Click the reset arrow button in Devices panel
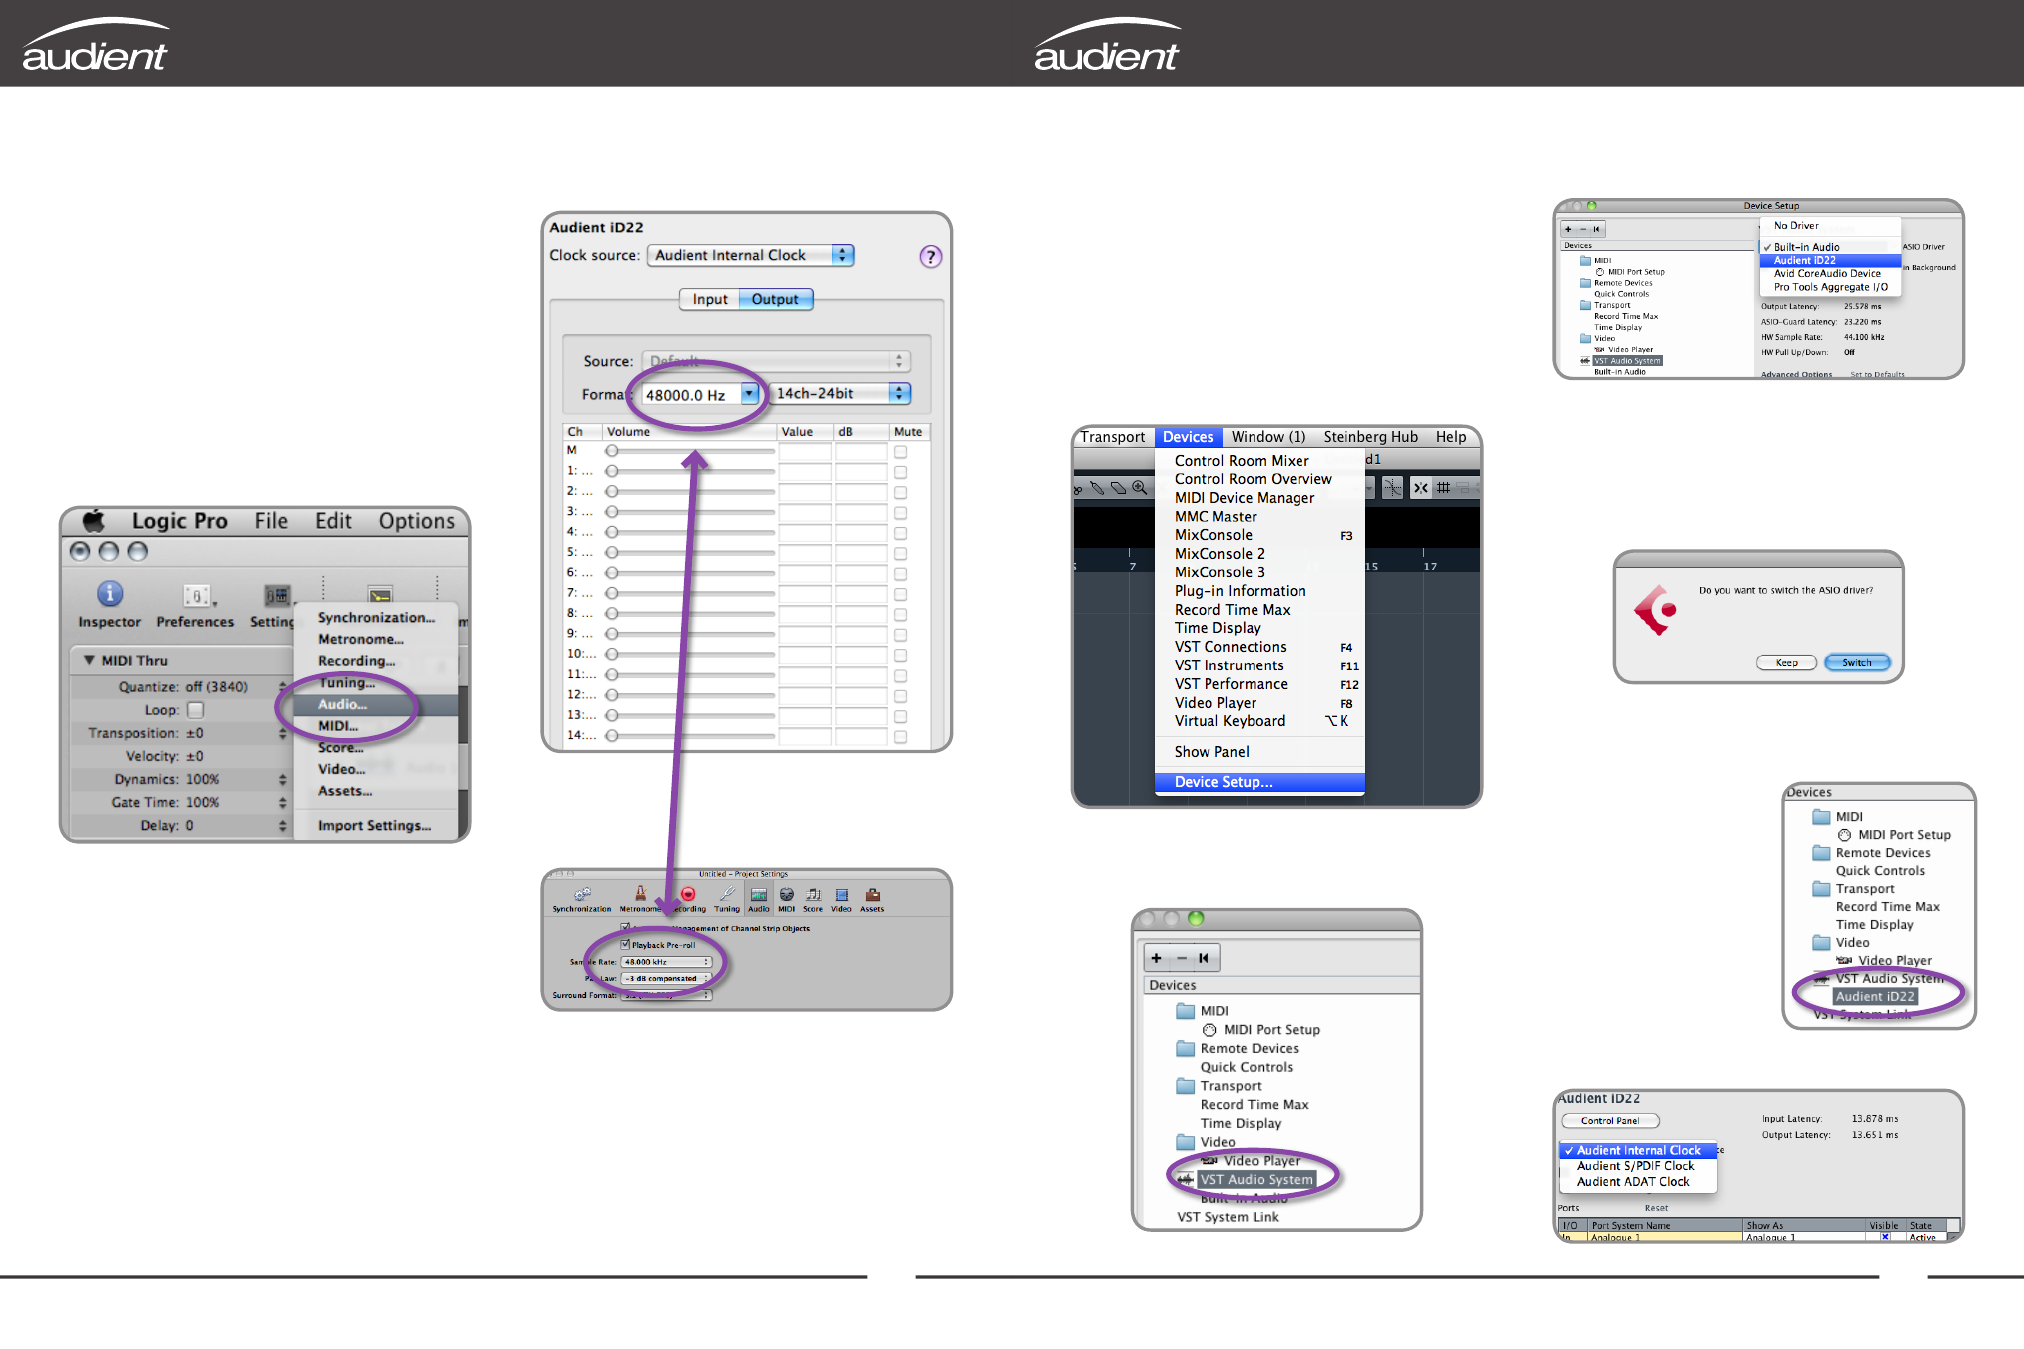Screen dimensions: 2024x1349 tap(1204, 958)
